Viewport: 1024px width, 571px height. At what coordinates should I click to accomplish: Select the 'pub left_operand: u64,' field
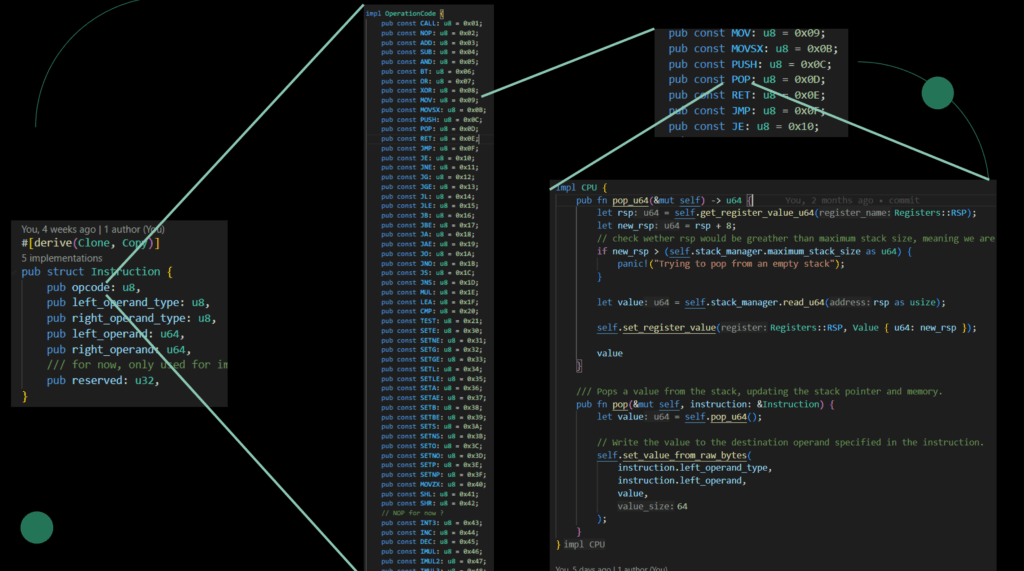point(116,334)
